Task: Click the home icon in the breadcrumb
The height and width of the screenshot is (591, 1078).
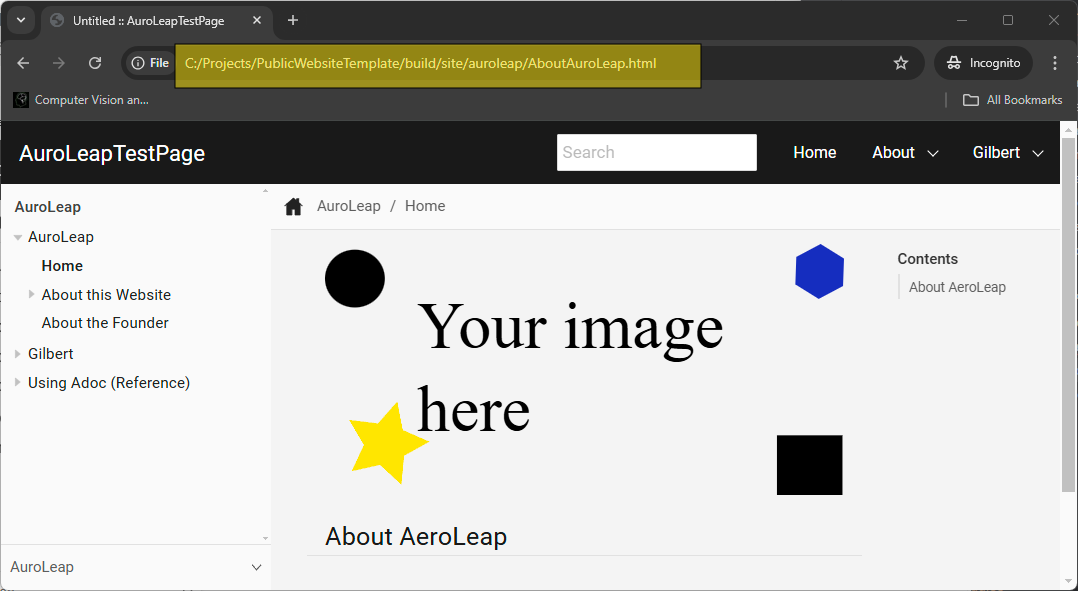Action: tap(293, 206)
